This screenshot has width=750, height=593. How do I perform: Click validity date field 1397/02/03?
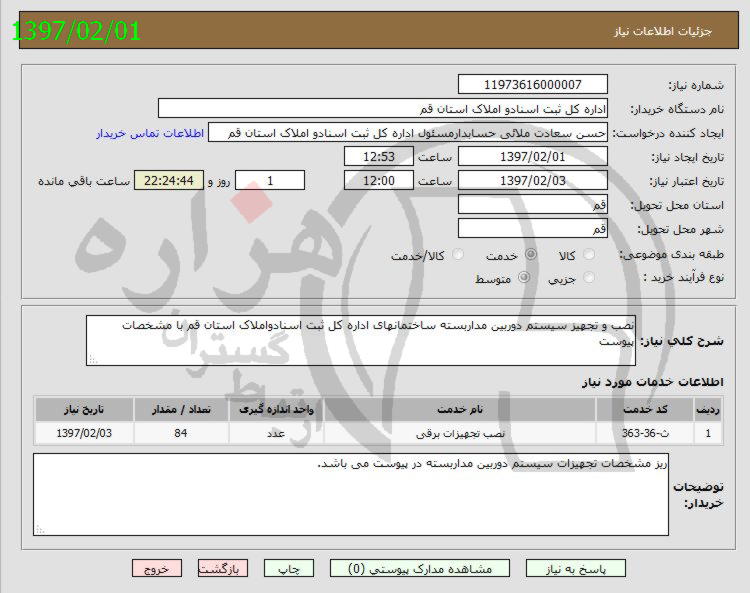pyautogui.click(x=532, y=180)
